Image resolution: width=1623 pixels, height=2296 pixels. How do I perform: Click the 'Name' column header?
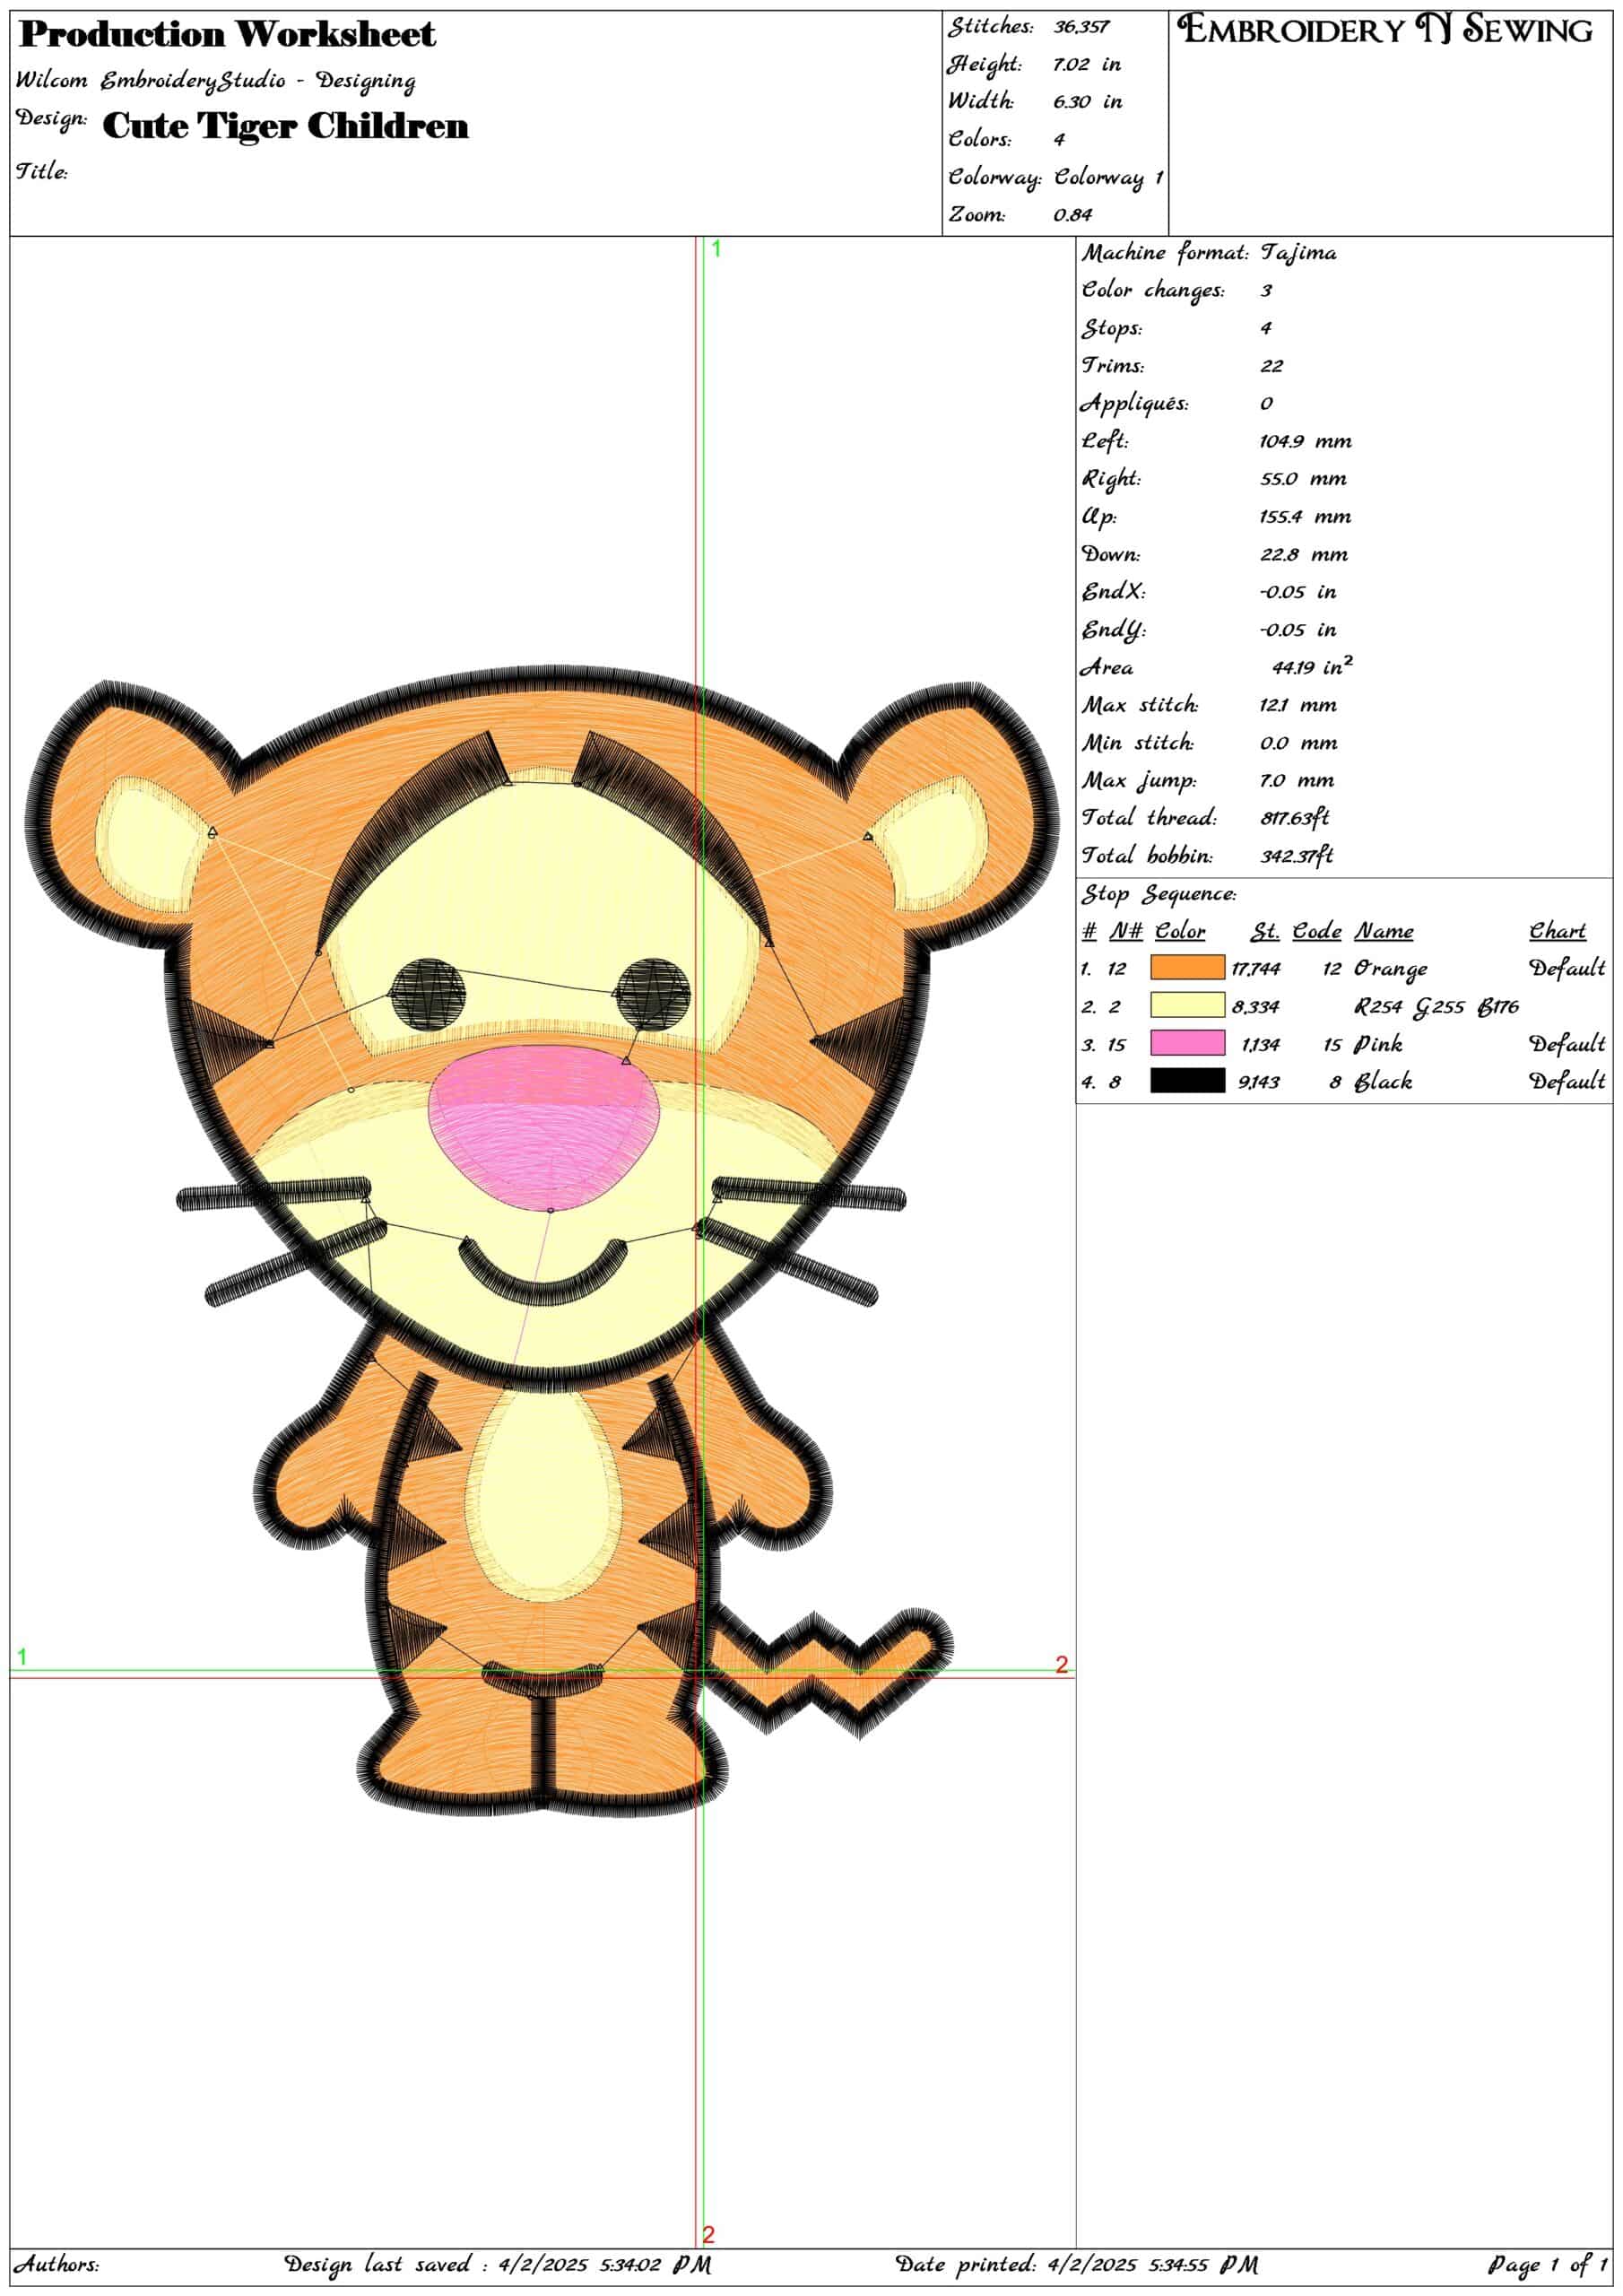tap(1384, 932)
